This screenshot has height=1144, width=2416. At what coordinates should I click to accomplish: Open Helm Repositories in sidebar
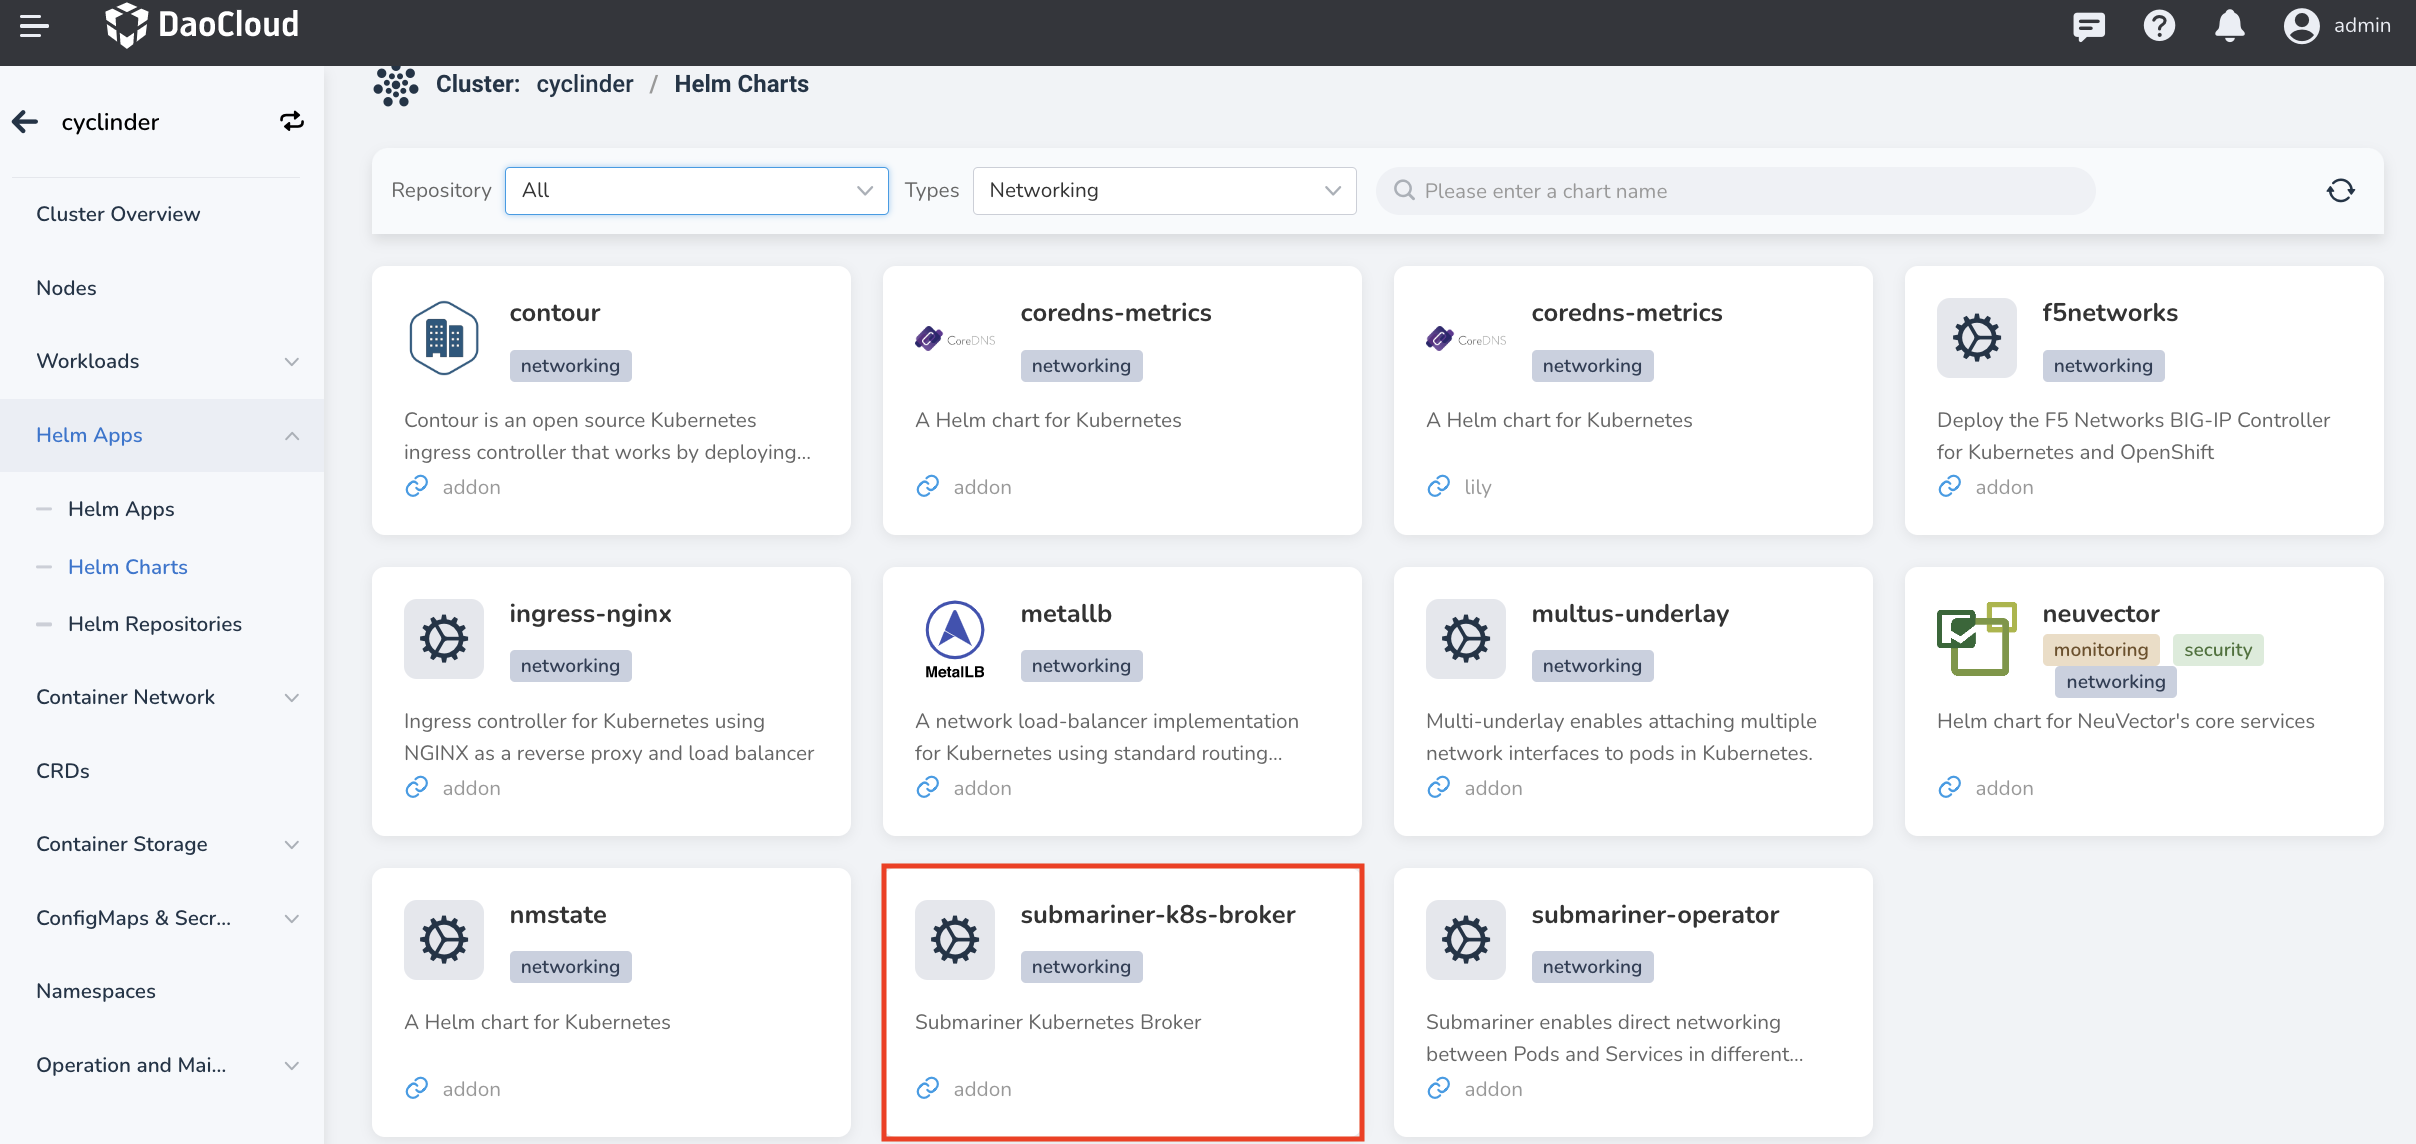[155, 624]
